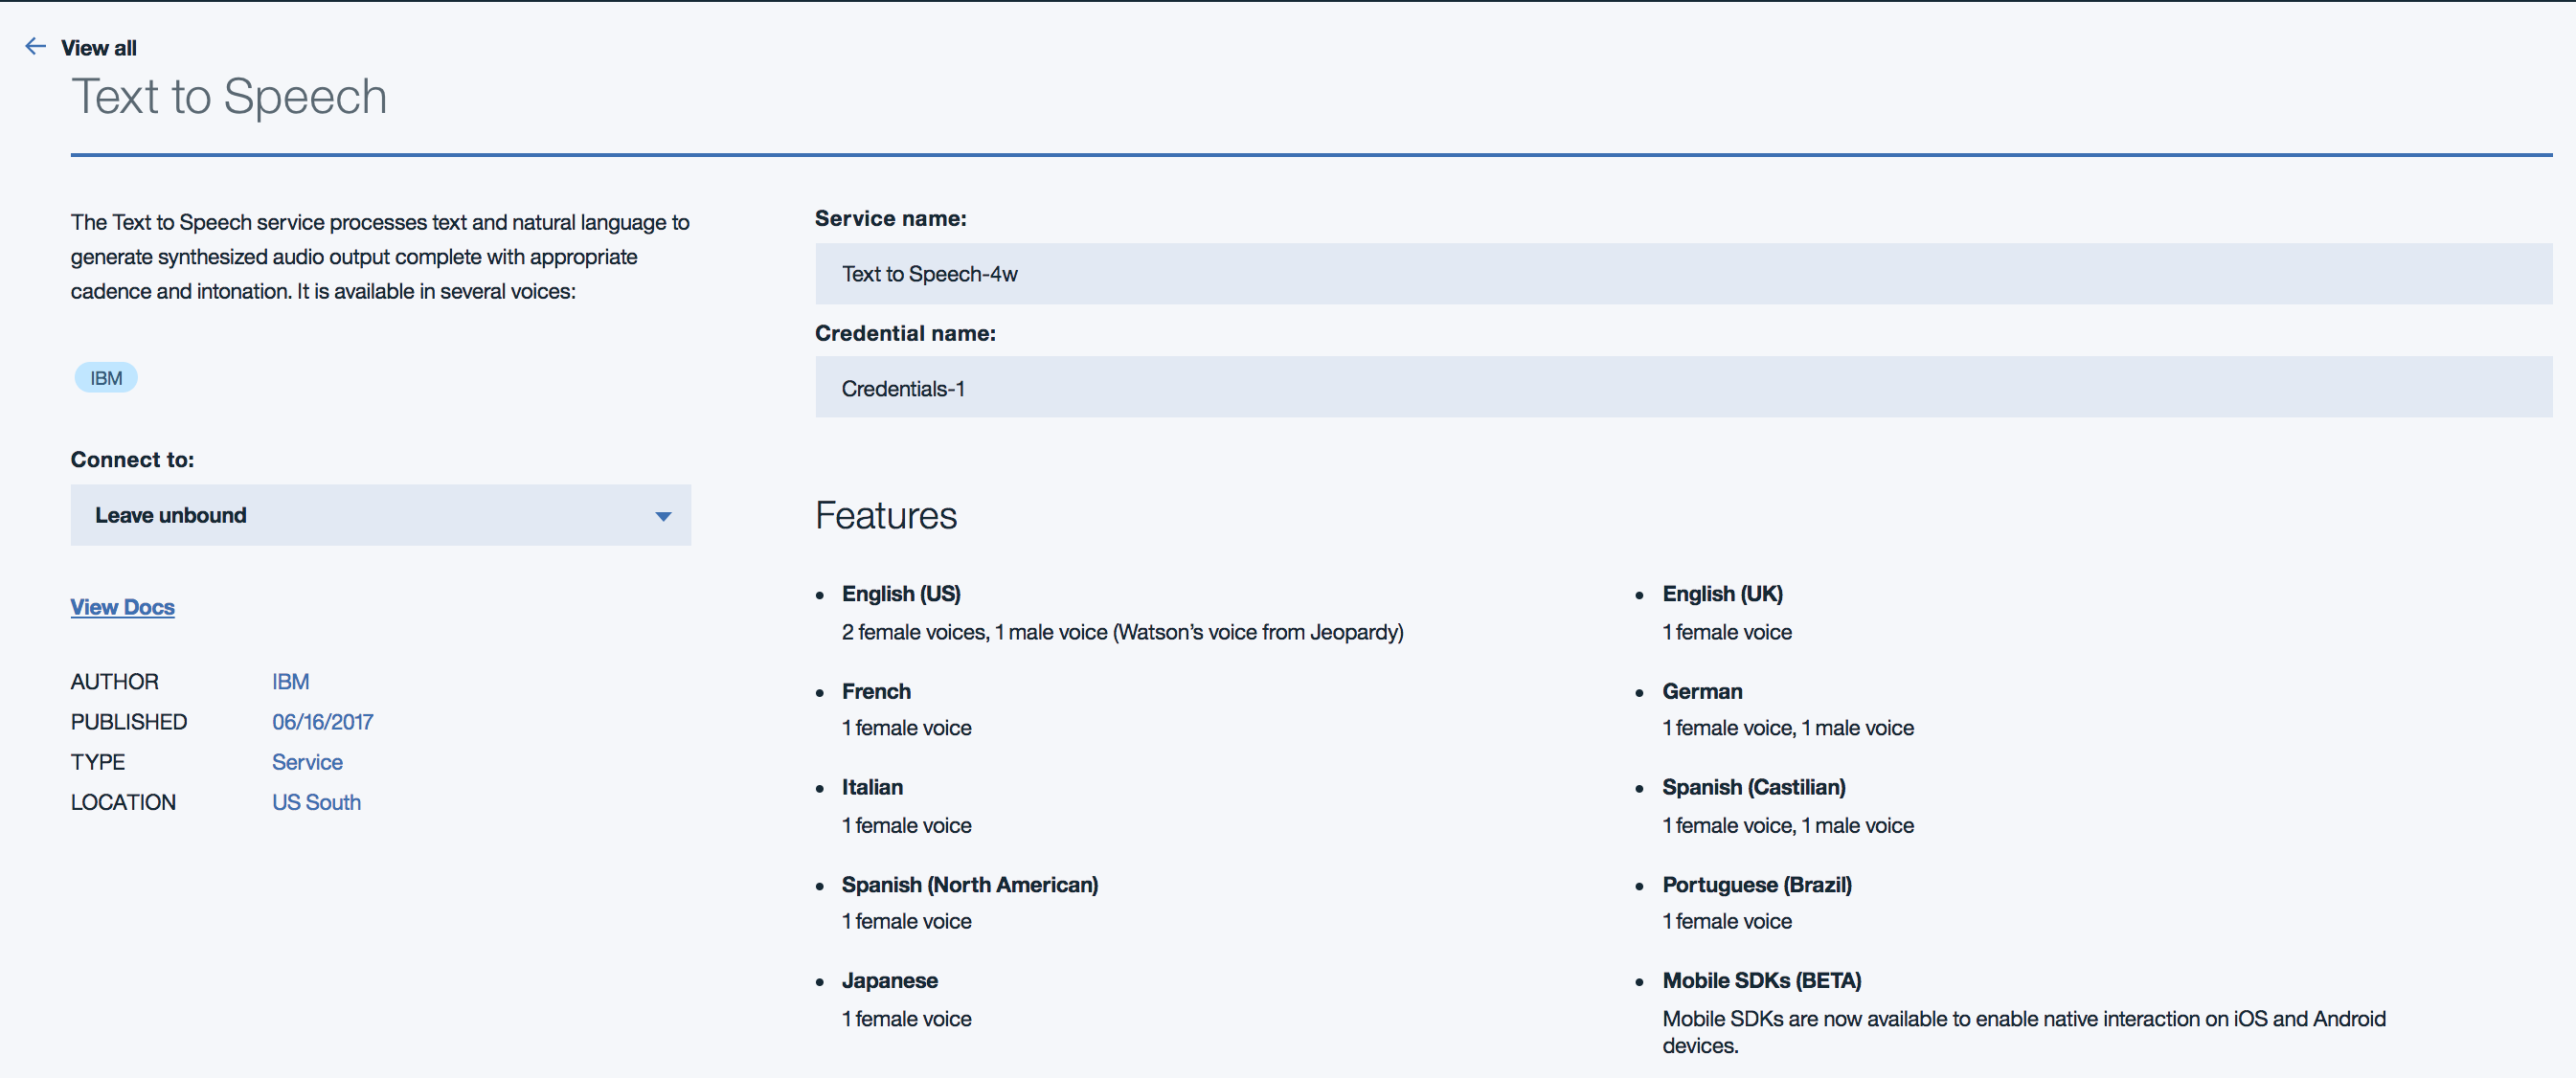Screen dimensions: 2576x1078
Task: Click the Mobile SDKs availability description text
Action: (x=2024, y=1032)
